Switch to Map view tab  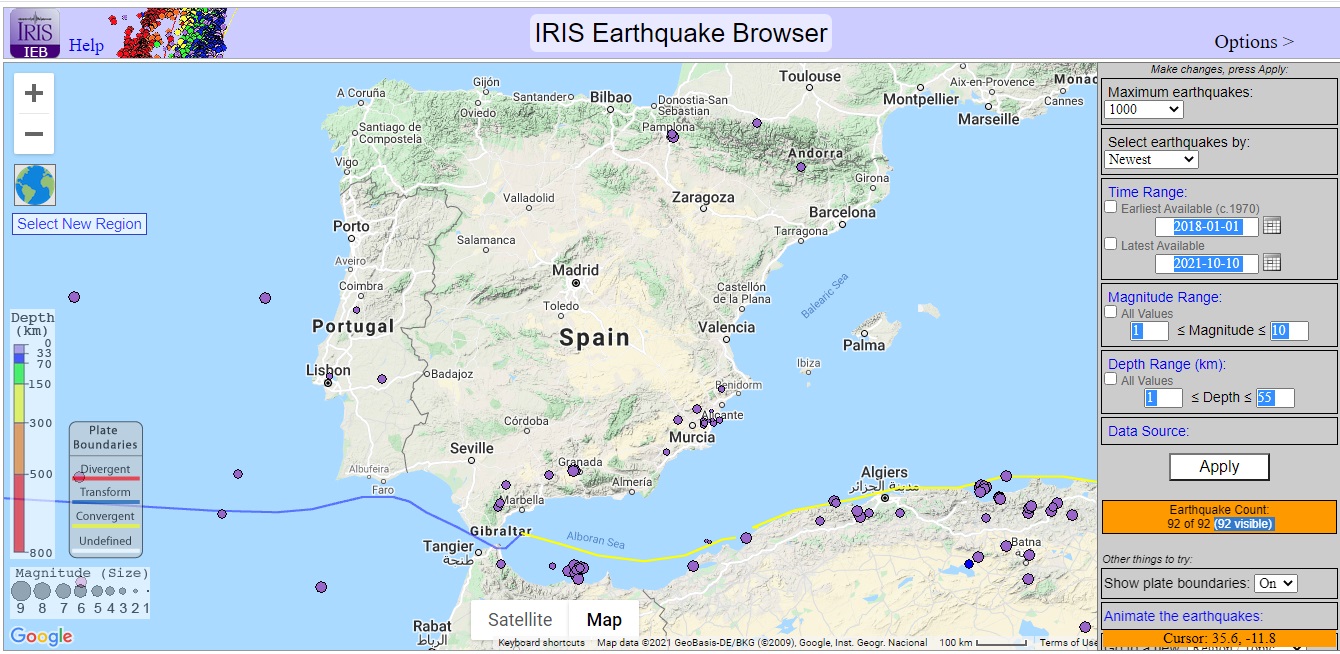click(604, 620)
